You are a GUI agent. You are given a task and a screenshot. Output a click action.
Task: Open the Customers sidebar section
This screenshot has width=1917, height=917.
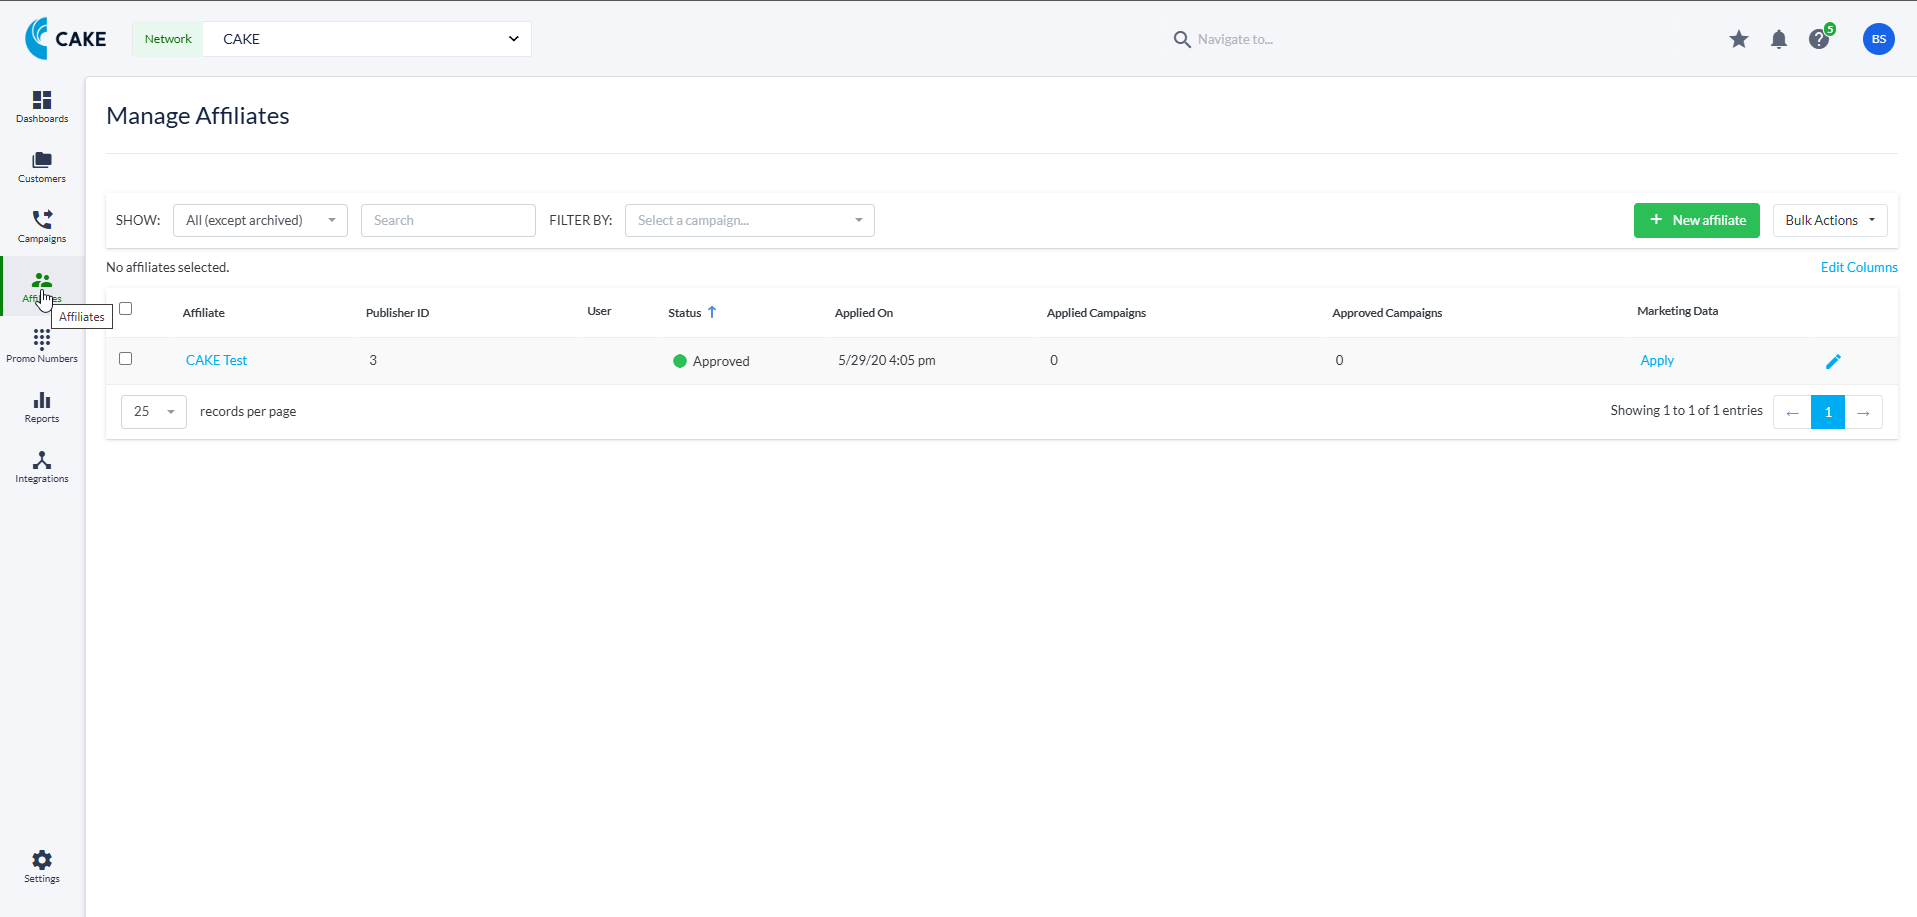pyautogui.click(x=42, y=166)
